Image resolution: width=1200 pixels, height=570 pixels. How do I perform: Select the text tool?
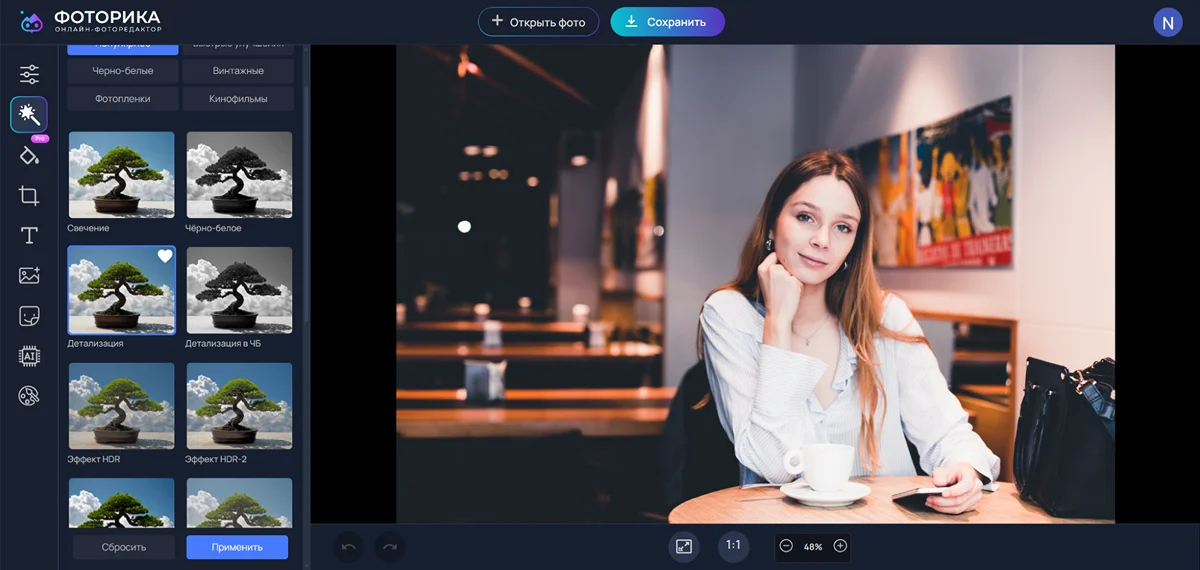tap(29, 236)
